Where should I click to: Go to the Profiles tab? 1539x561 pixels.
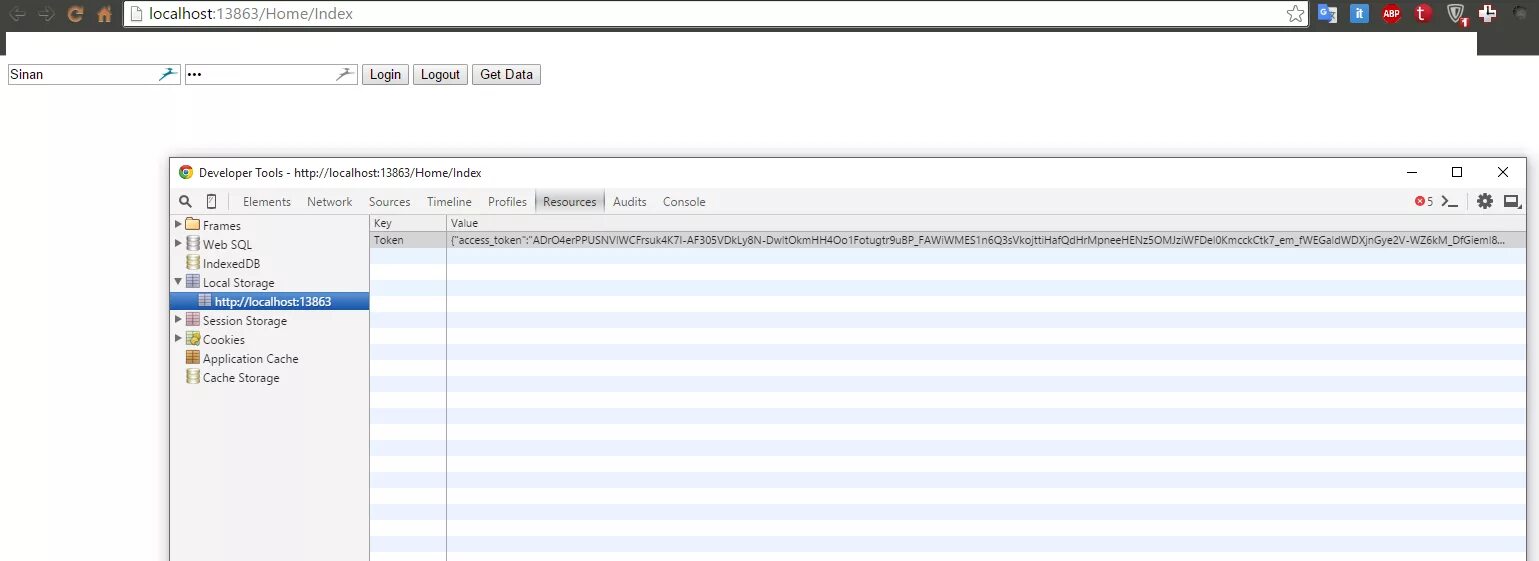tap(507, 202)
